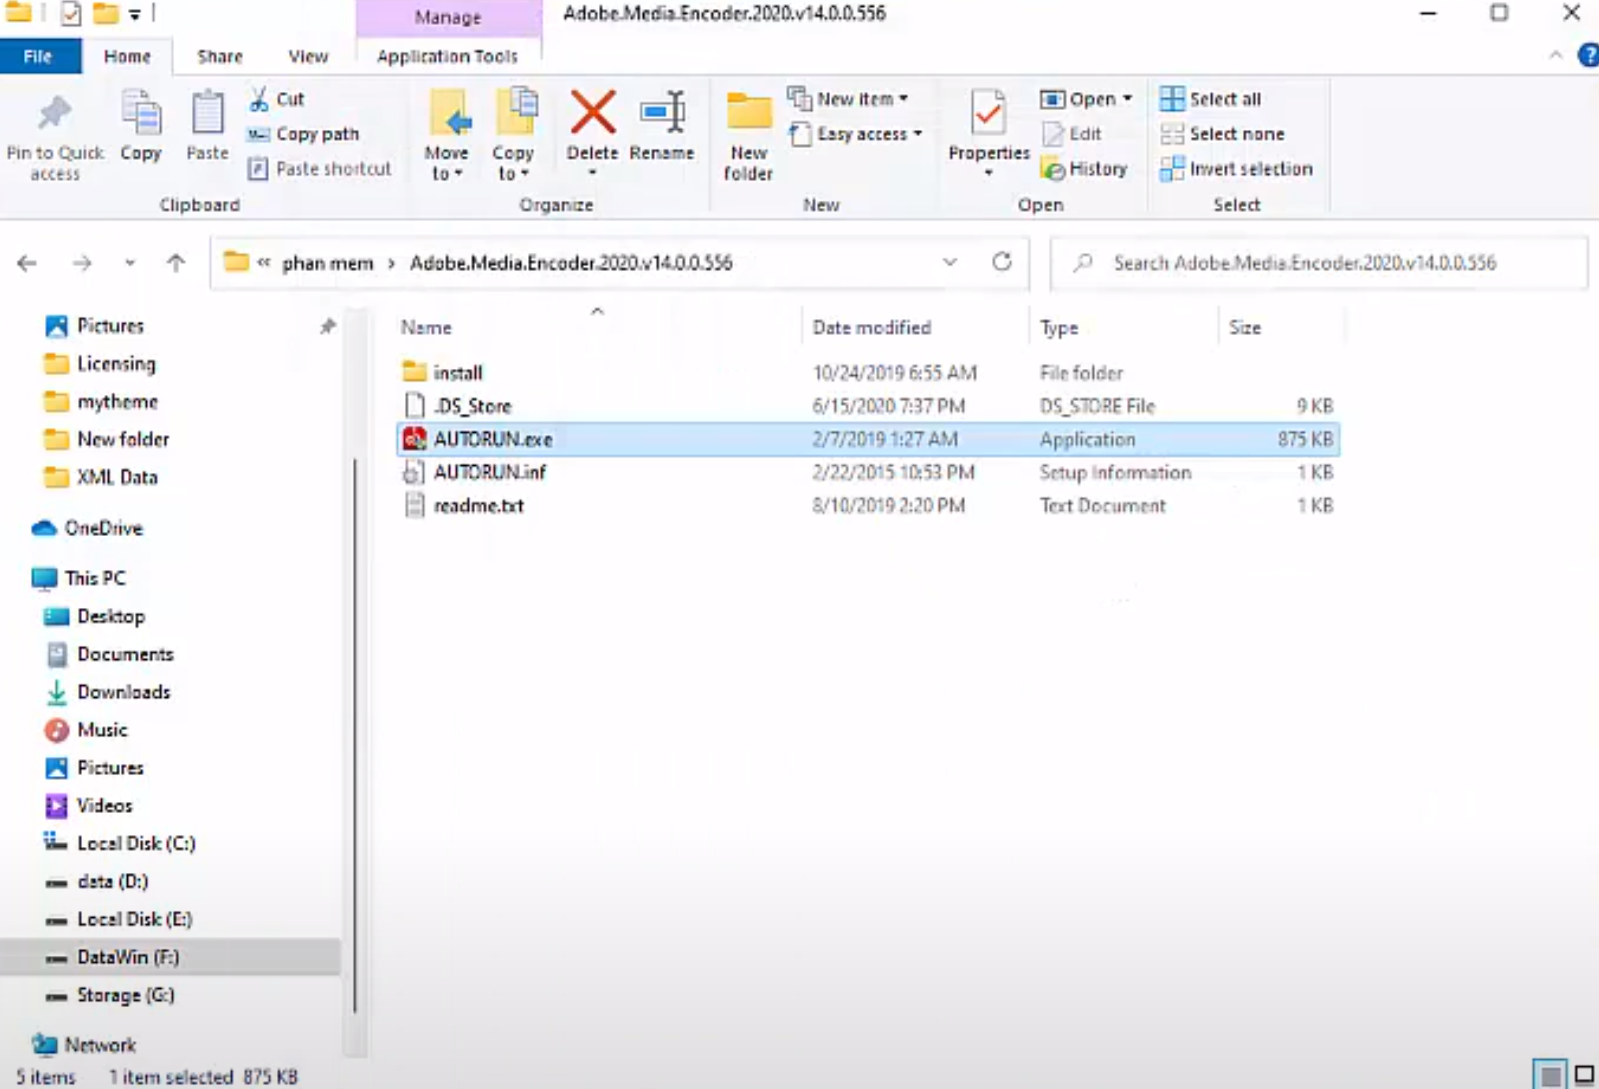1599x1089 pixels.
Task: Collapse the ribbon with the chevron
Action: pyautogui.click(x=1556, y=56)
